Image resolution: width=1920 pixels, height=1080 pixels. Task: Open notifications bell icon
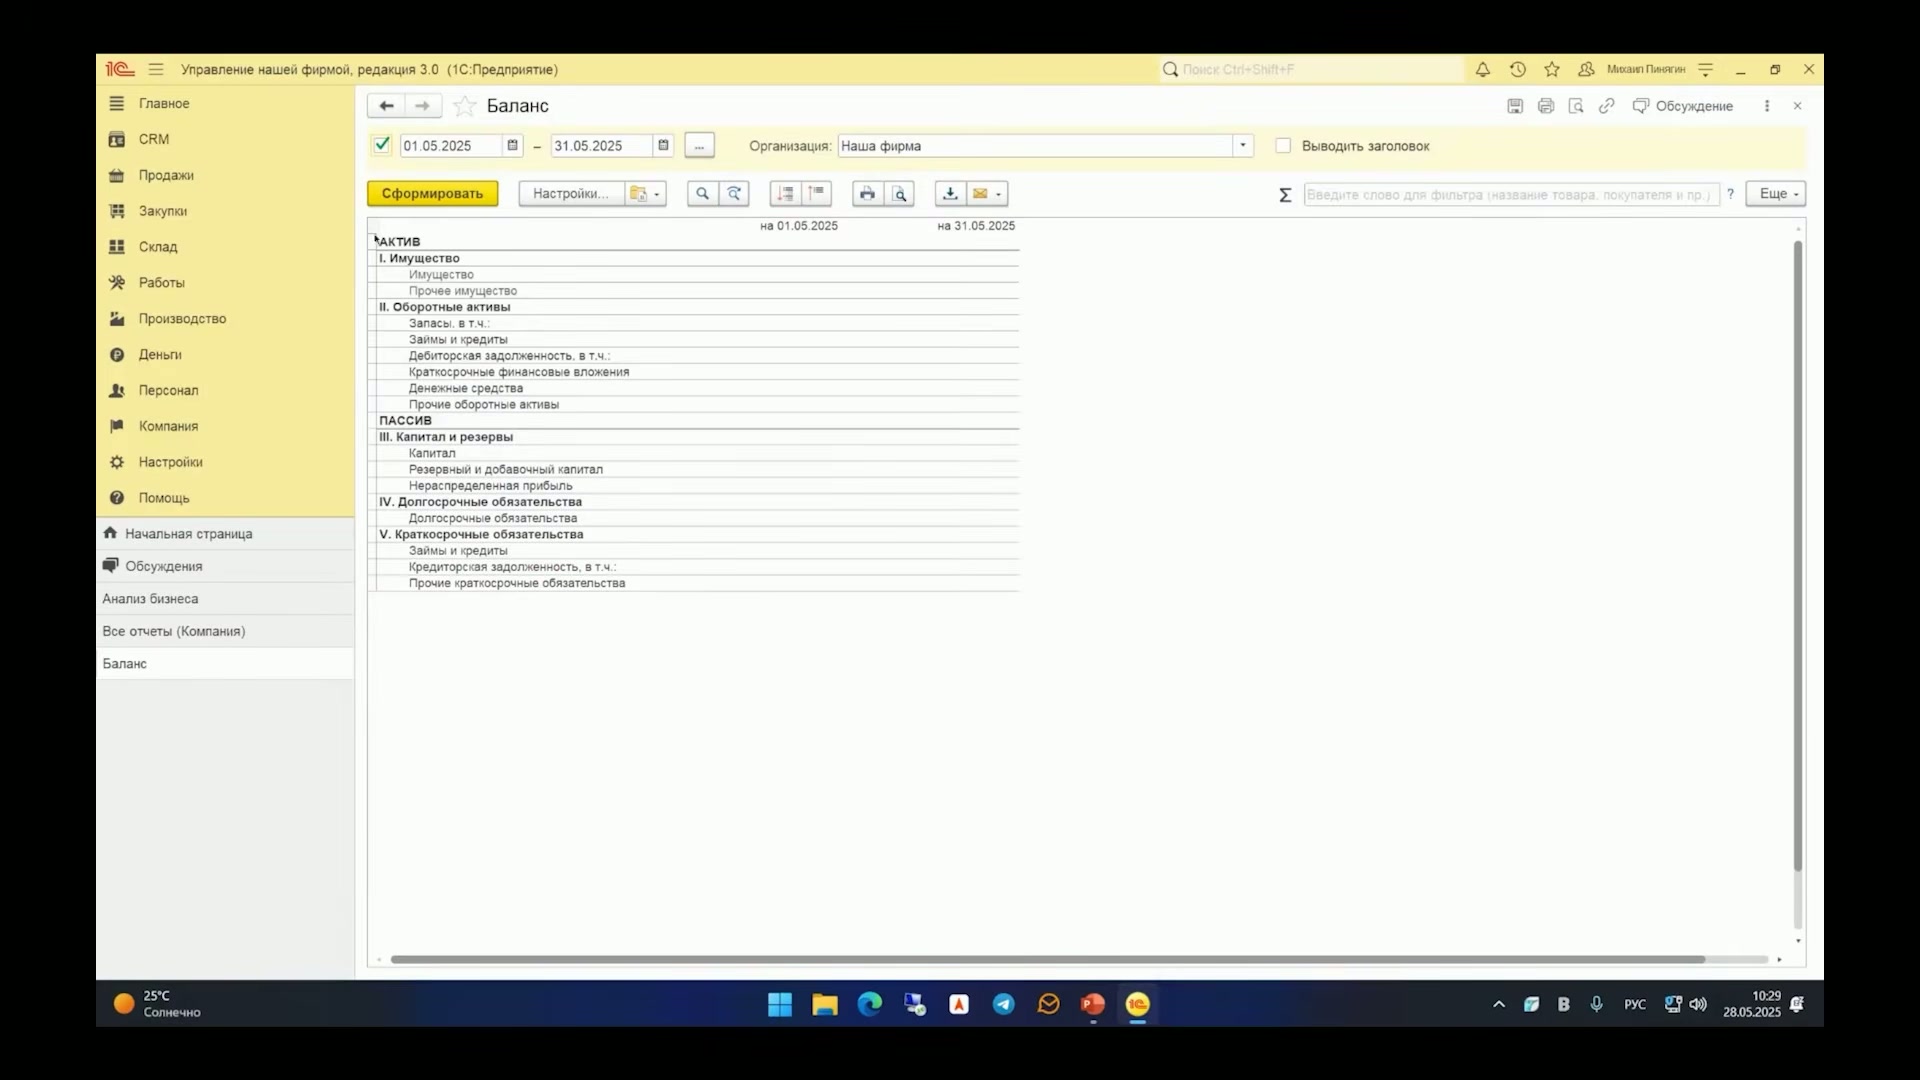[1483, 69]
